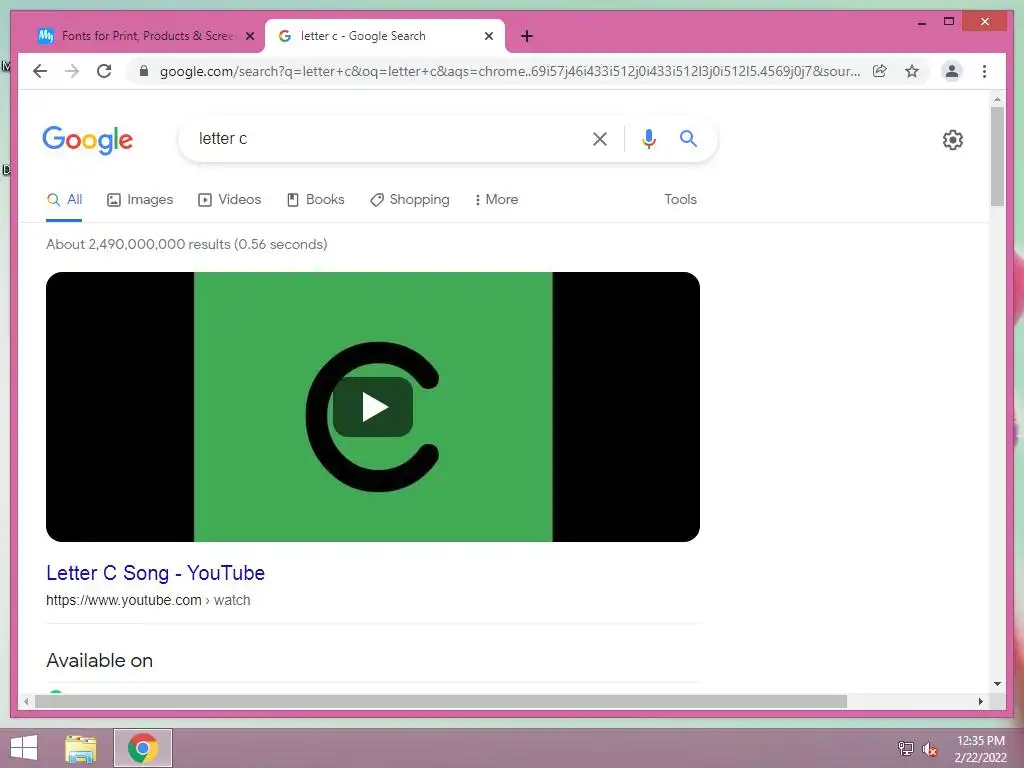1024x768 pixels.
Task: Open the Chrome three-dot menu
Action: [x=984, y=71]
